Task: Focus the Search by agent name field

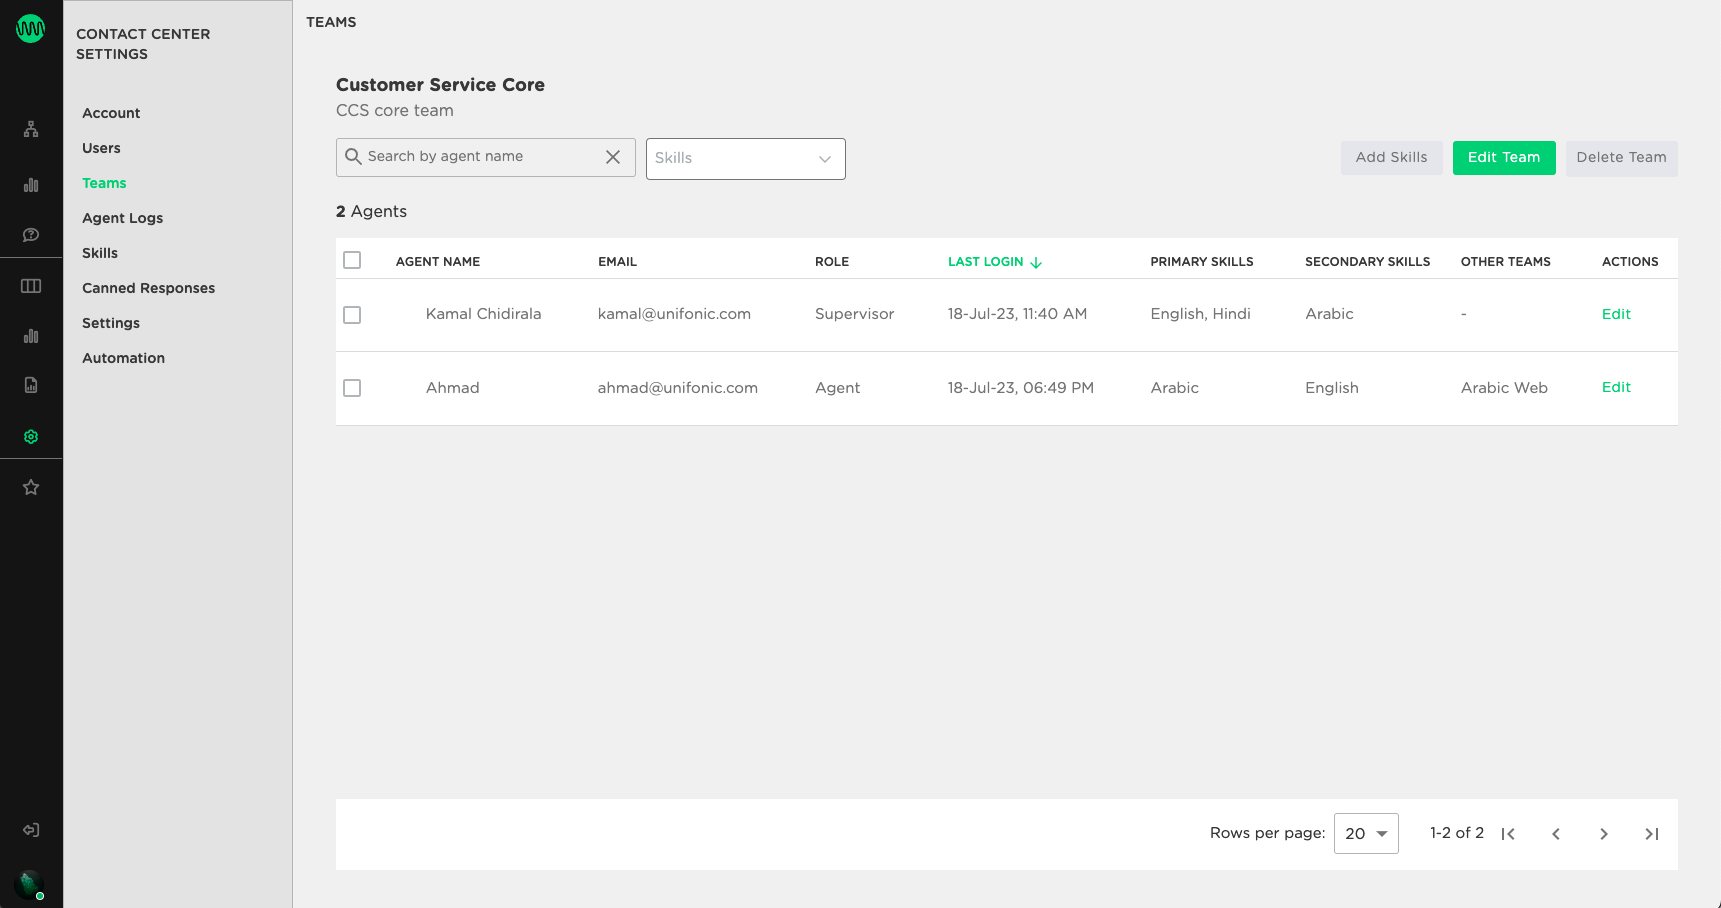Action: pyautogui.click(x=485, y=157)
